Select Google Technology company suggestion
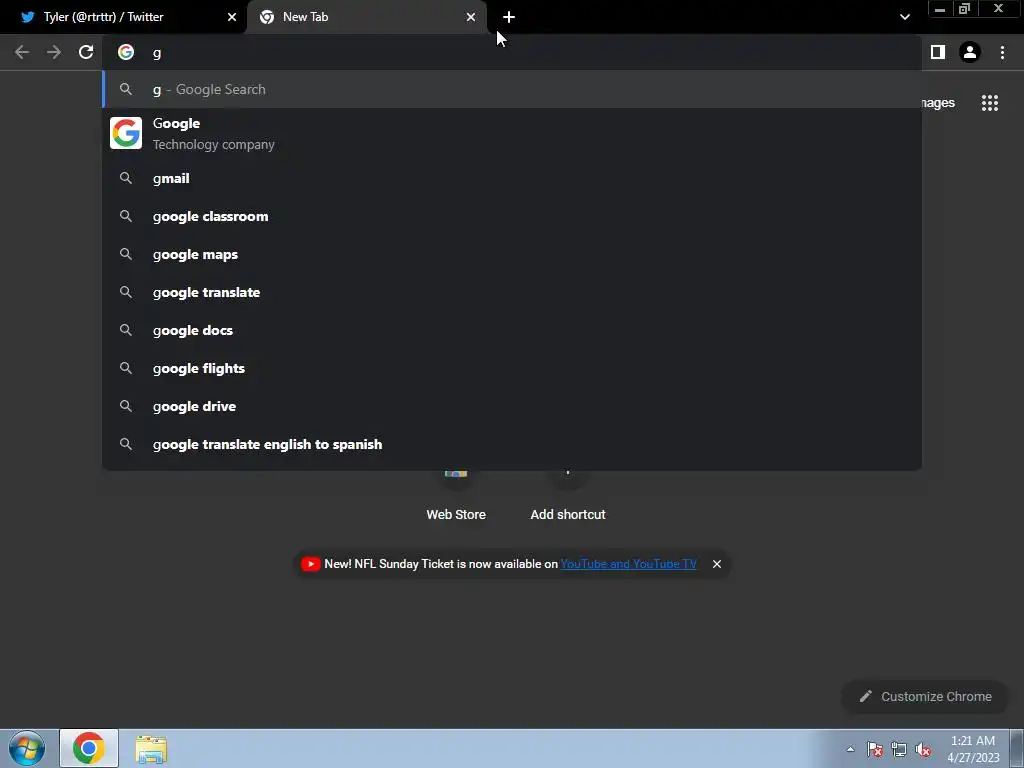Image resolution: width=1024 pixels, height=768 pixels. tap(512, 133)
